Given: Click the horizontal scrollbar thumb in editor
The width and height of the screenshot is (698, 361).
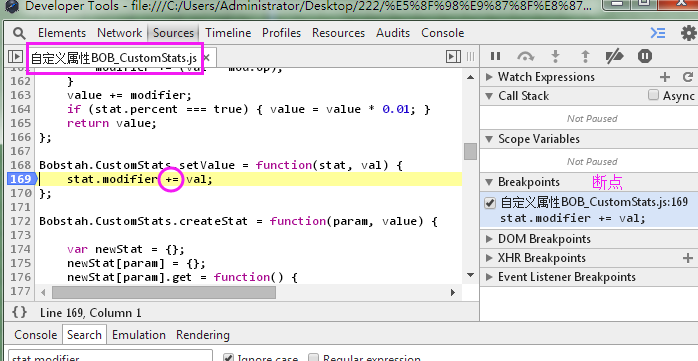Looking at the screenshot, I should tap(164, 292).
